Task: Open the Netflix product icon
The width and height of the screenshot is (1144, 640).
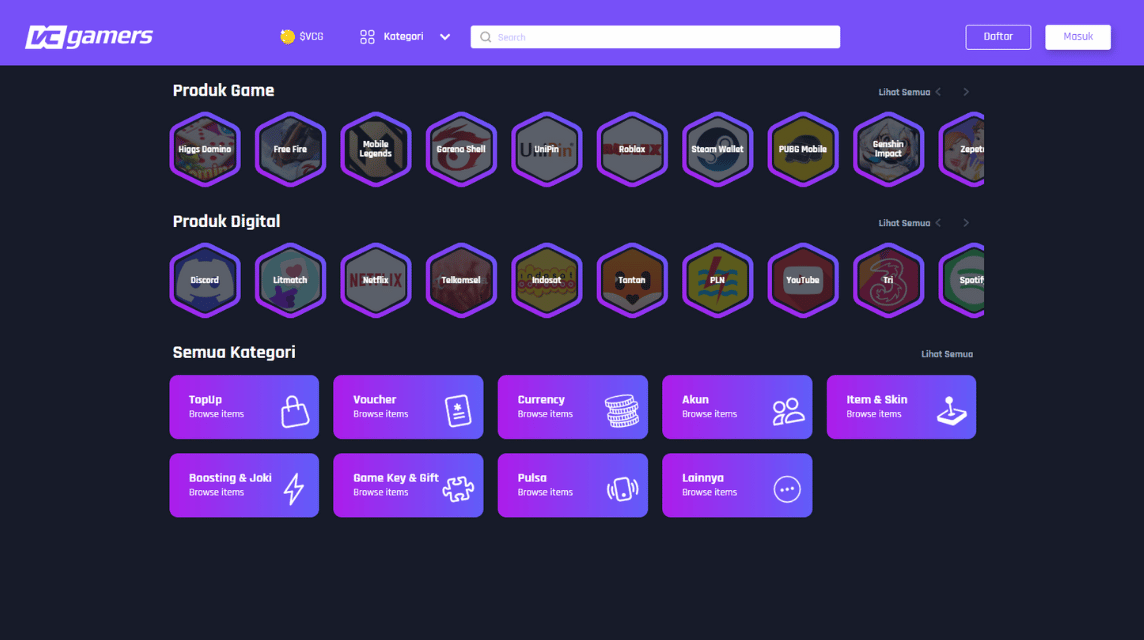Action: point(376,280)
